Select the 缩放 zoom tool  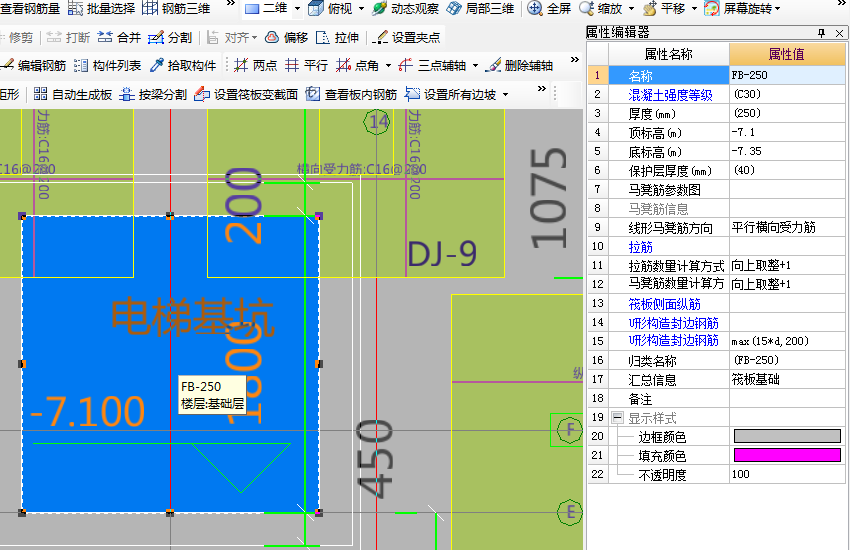click(x=601, y=8)
